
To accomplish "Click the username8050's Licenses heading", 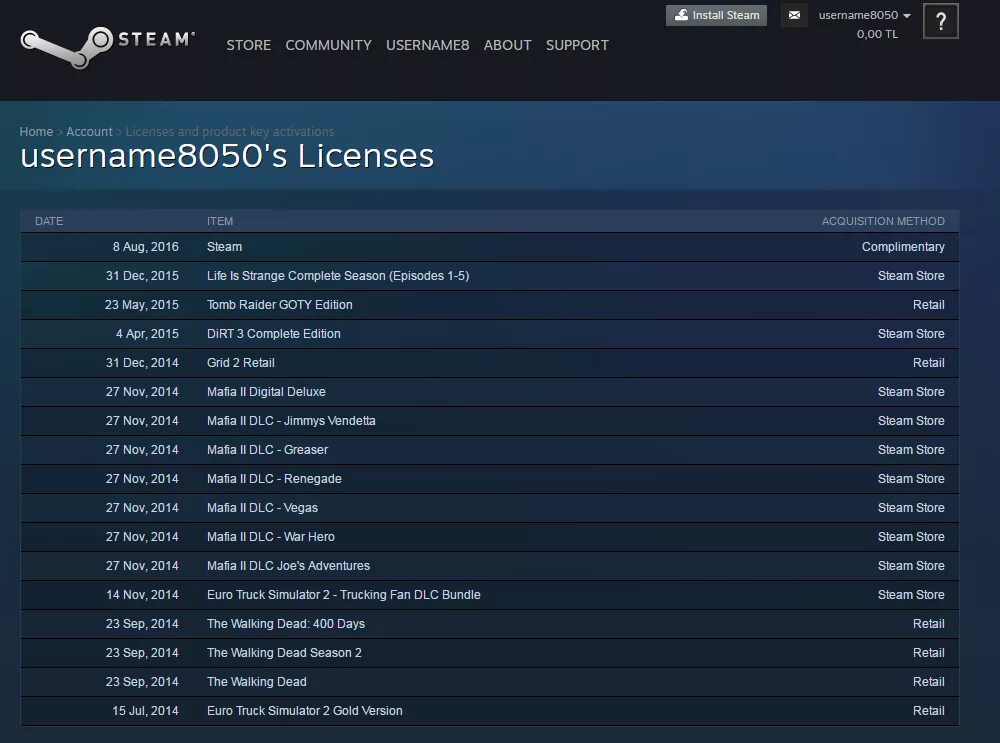I will tap(227, 157).
